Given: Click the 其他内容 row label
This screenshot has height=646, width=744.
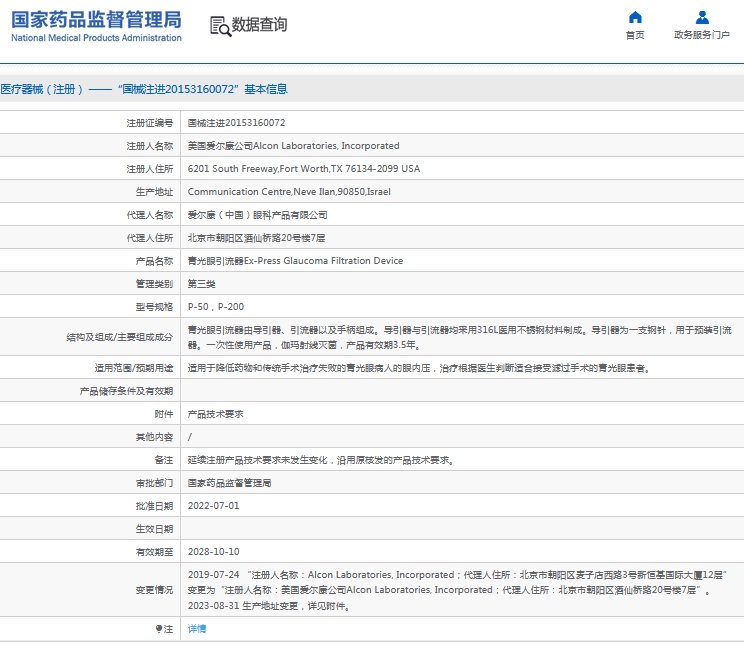Looking at the screenshot, I should [x=154, y=437].
